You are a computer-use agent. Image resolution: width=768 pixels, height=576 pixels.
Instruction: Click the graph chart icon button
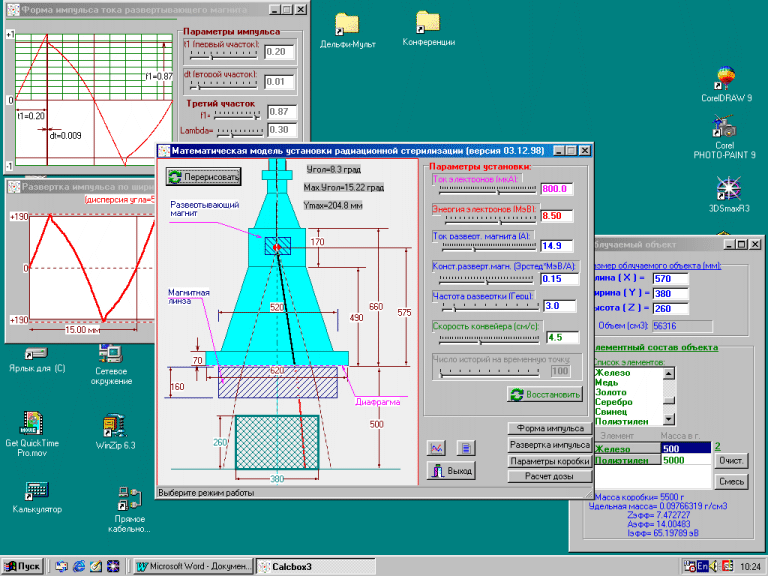(437, 448)
